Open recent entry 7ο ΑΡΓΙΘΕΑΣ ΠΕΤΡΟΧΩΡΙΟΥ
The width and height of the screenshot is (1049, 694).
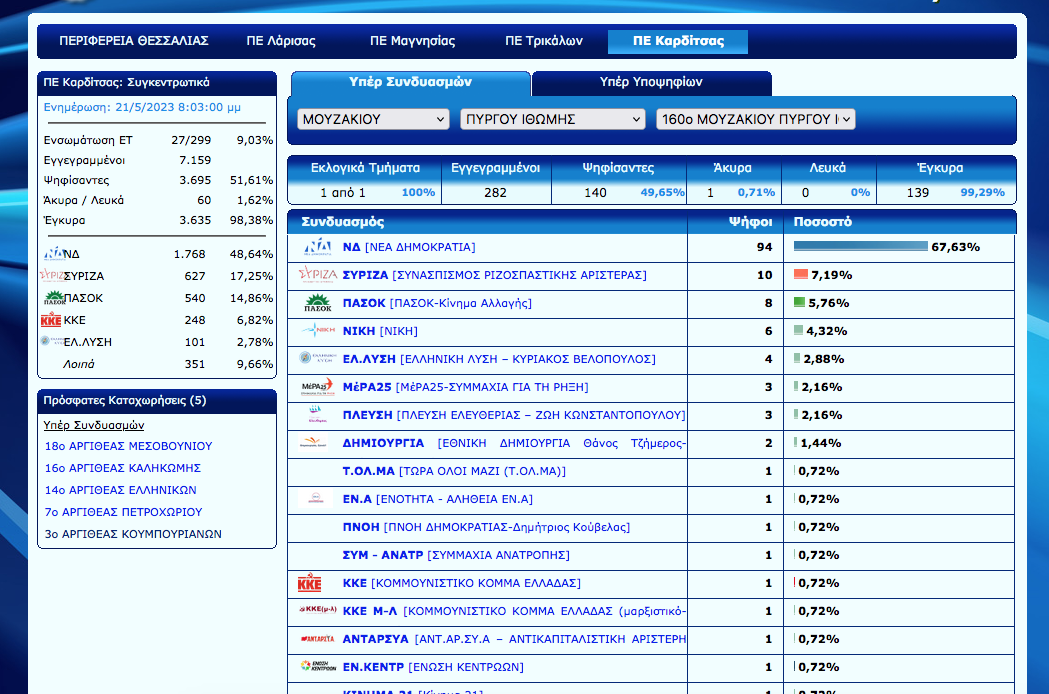[x=123, y=512]
